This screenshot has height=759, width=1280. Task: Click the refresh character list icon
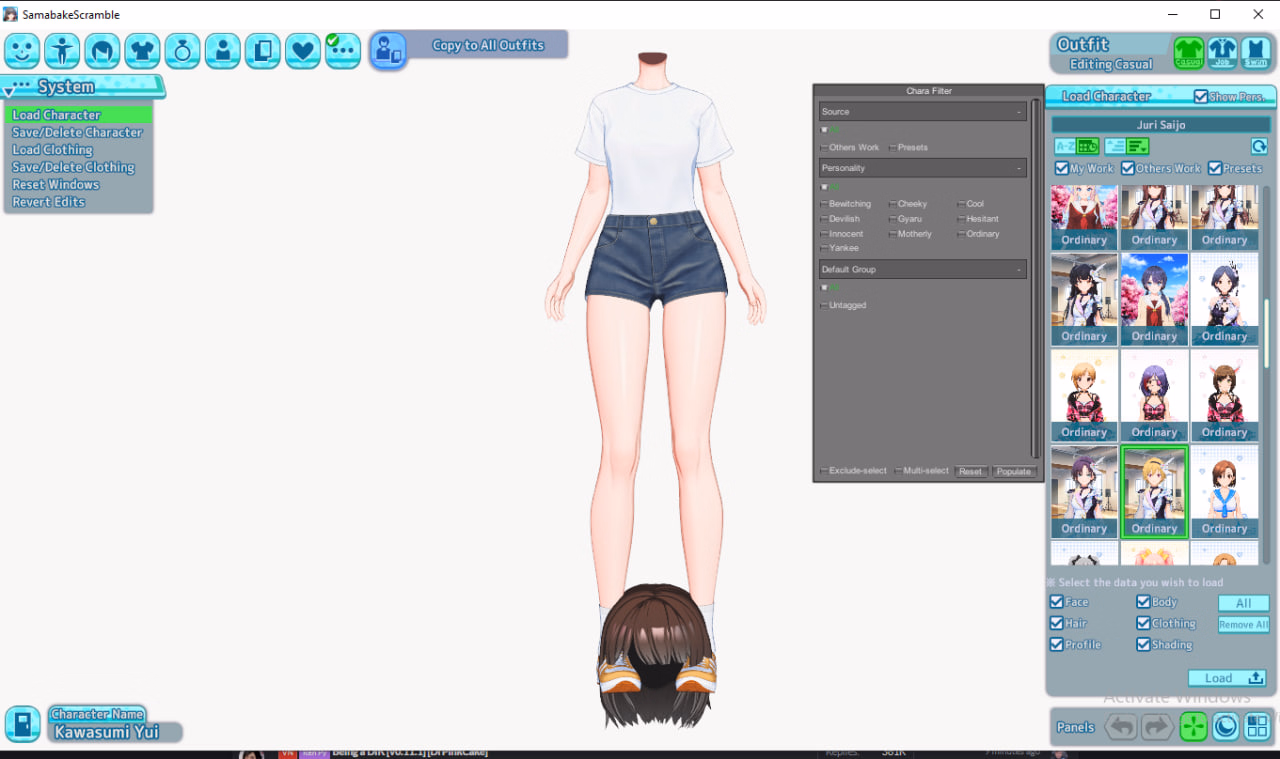click(x=1259, y=146)
